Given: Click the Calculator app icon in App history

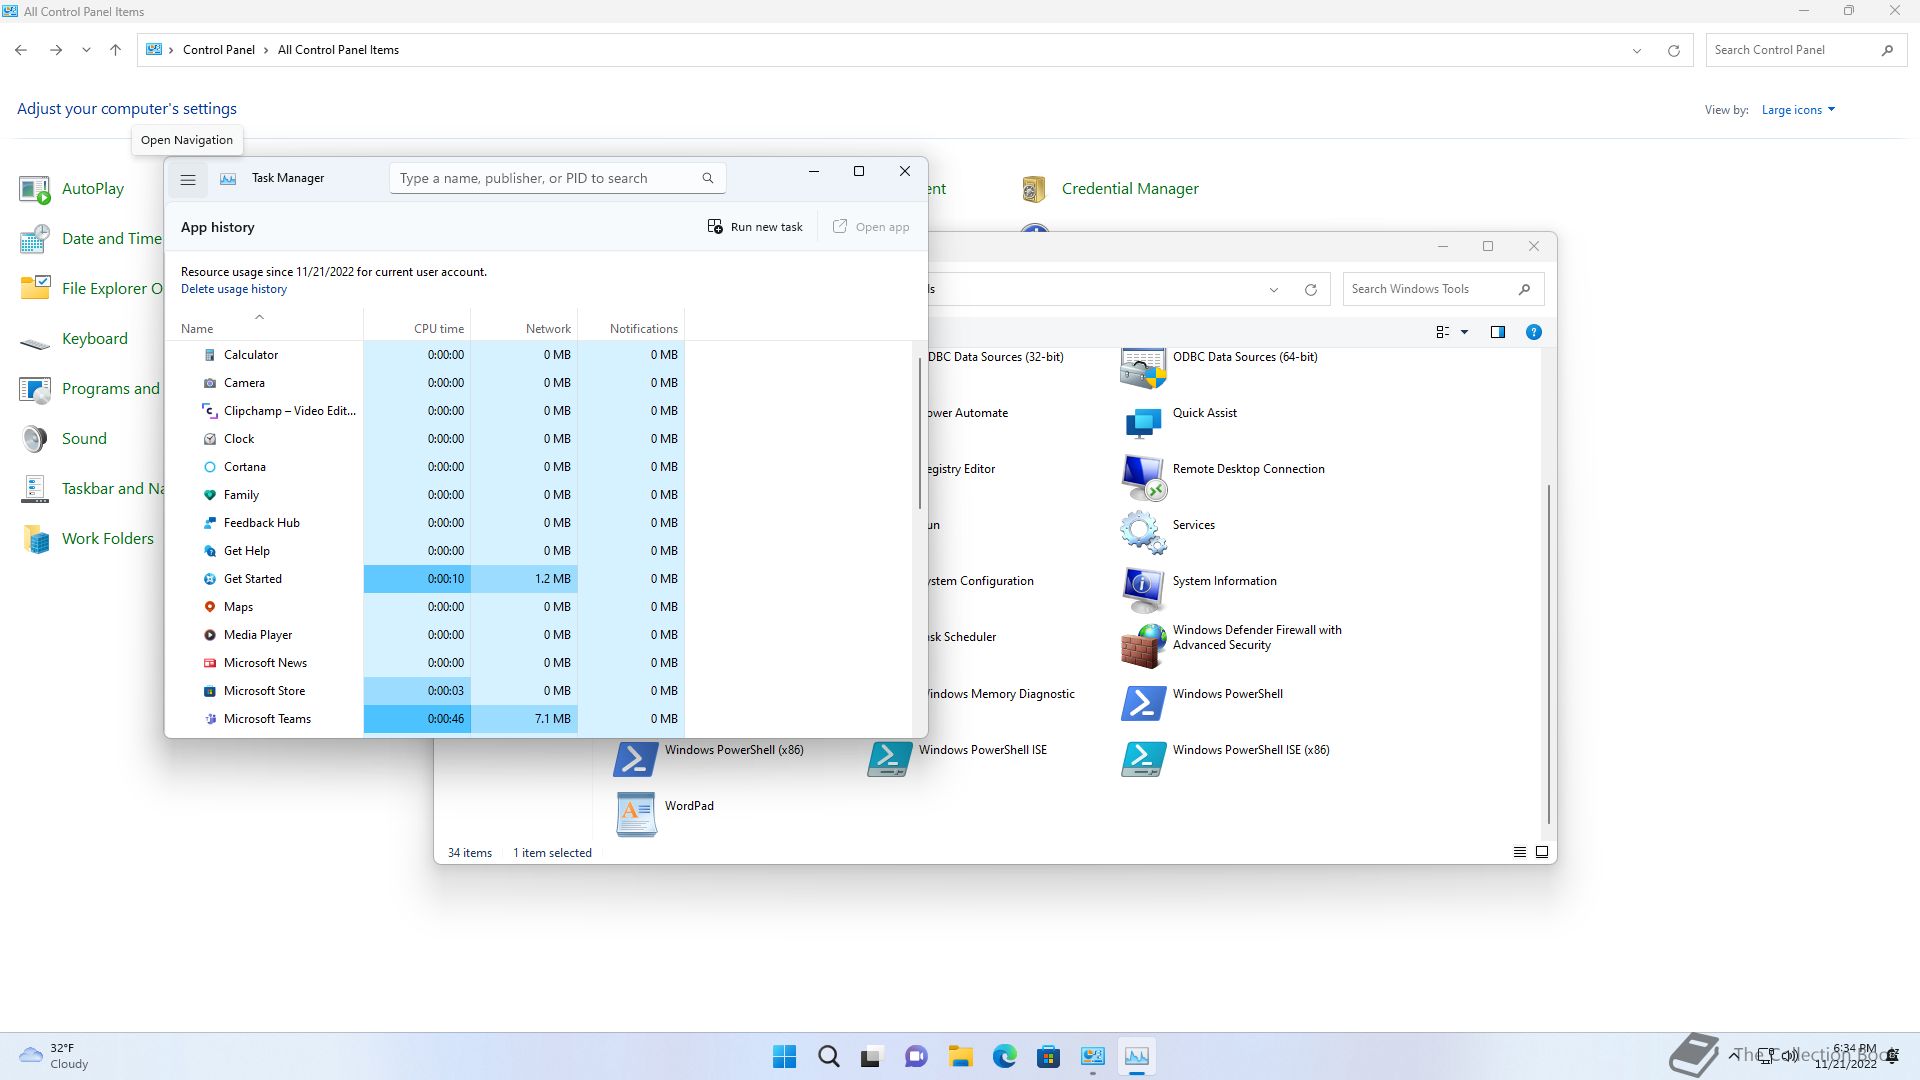Looking at the screenshot, I should (210, 355).
